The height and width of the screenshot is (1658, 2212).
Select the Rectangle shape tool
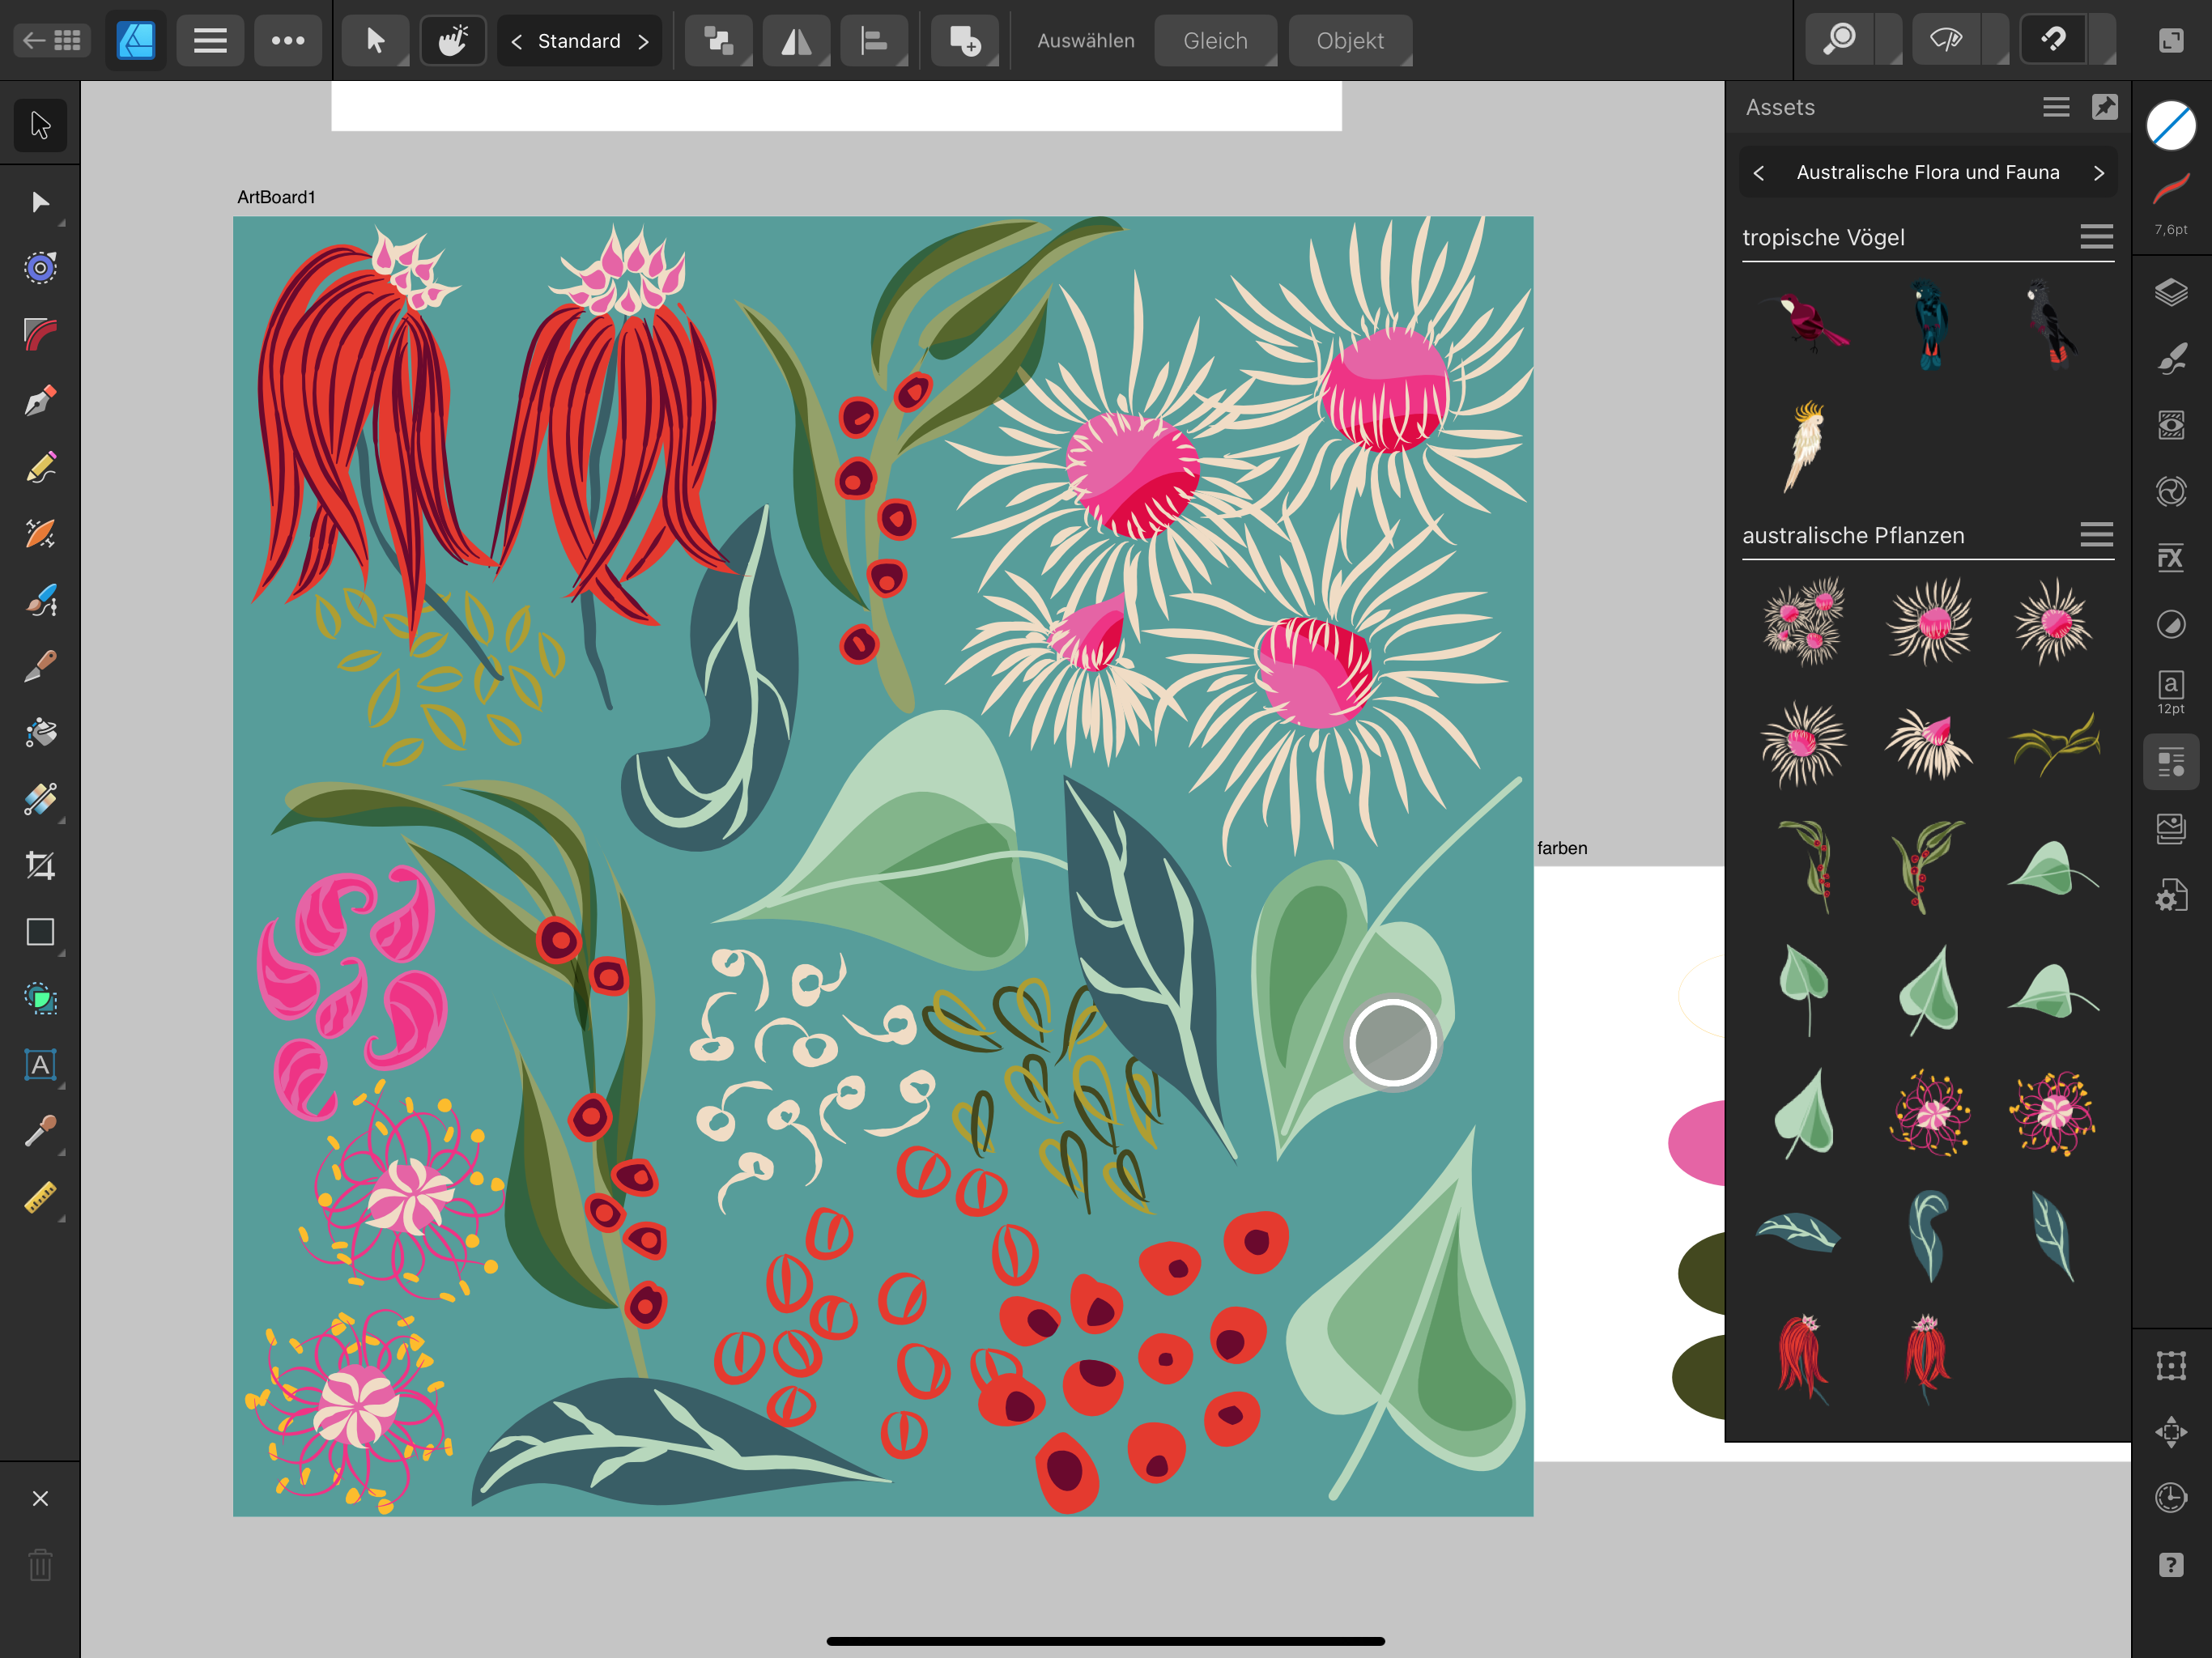[x=40, y=932]
